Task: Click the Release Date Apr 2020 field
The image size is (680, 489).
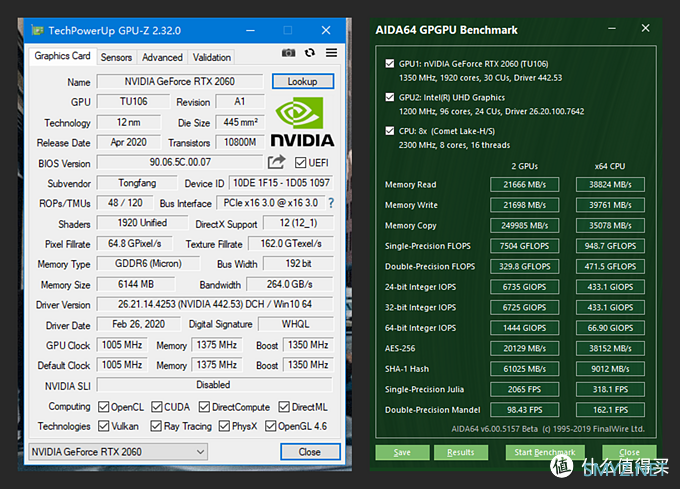Action: [128, 142]
